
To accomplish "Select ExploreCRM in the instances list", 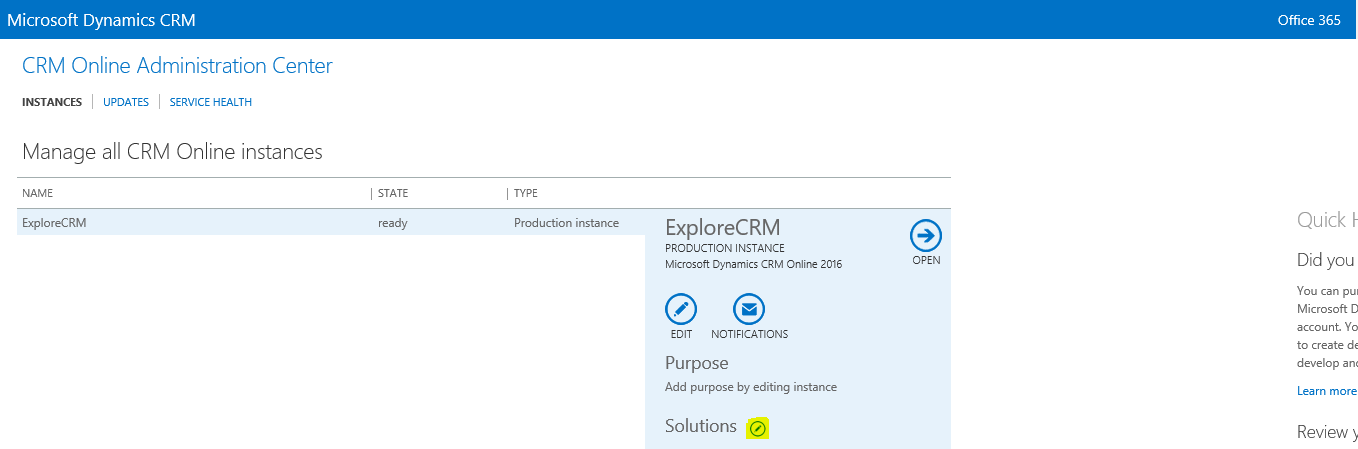I will pyautogui.click(x=55, y=223).
